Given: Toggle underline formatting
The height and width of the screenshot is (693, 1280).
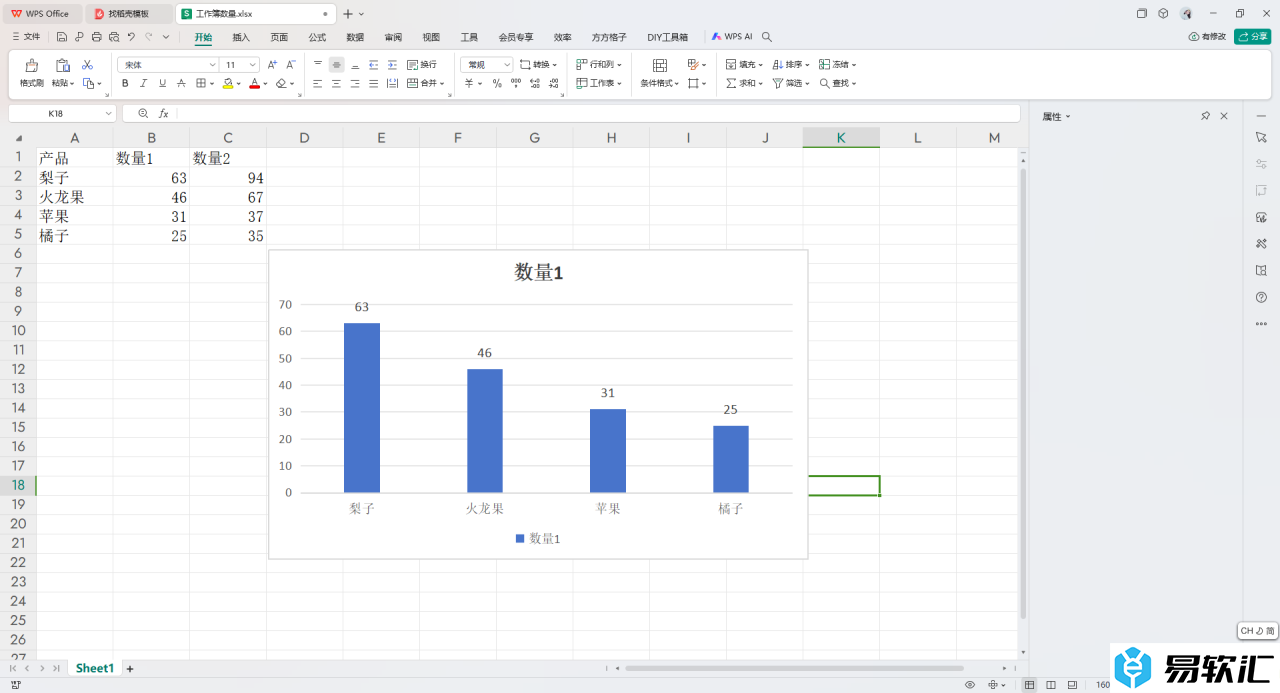Looking at the screenshot, I should pyautogui.click(x=163, y=84).
